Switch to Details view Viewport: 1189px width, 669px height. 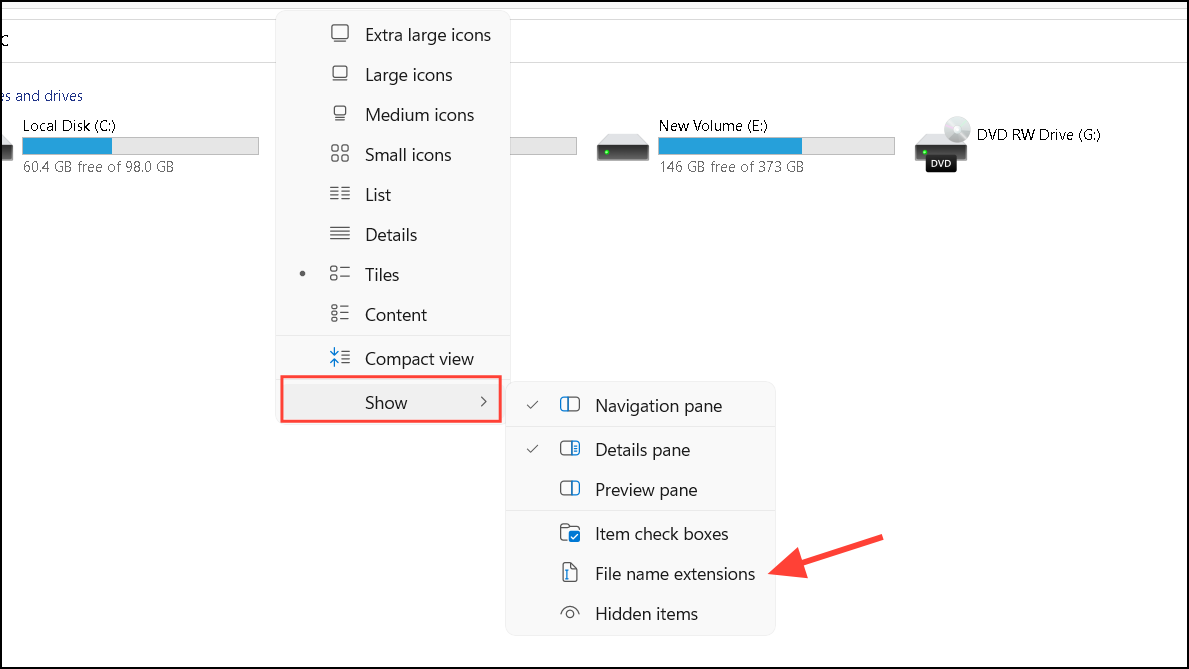(390, 234)
